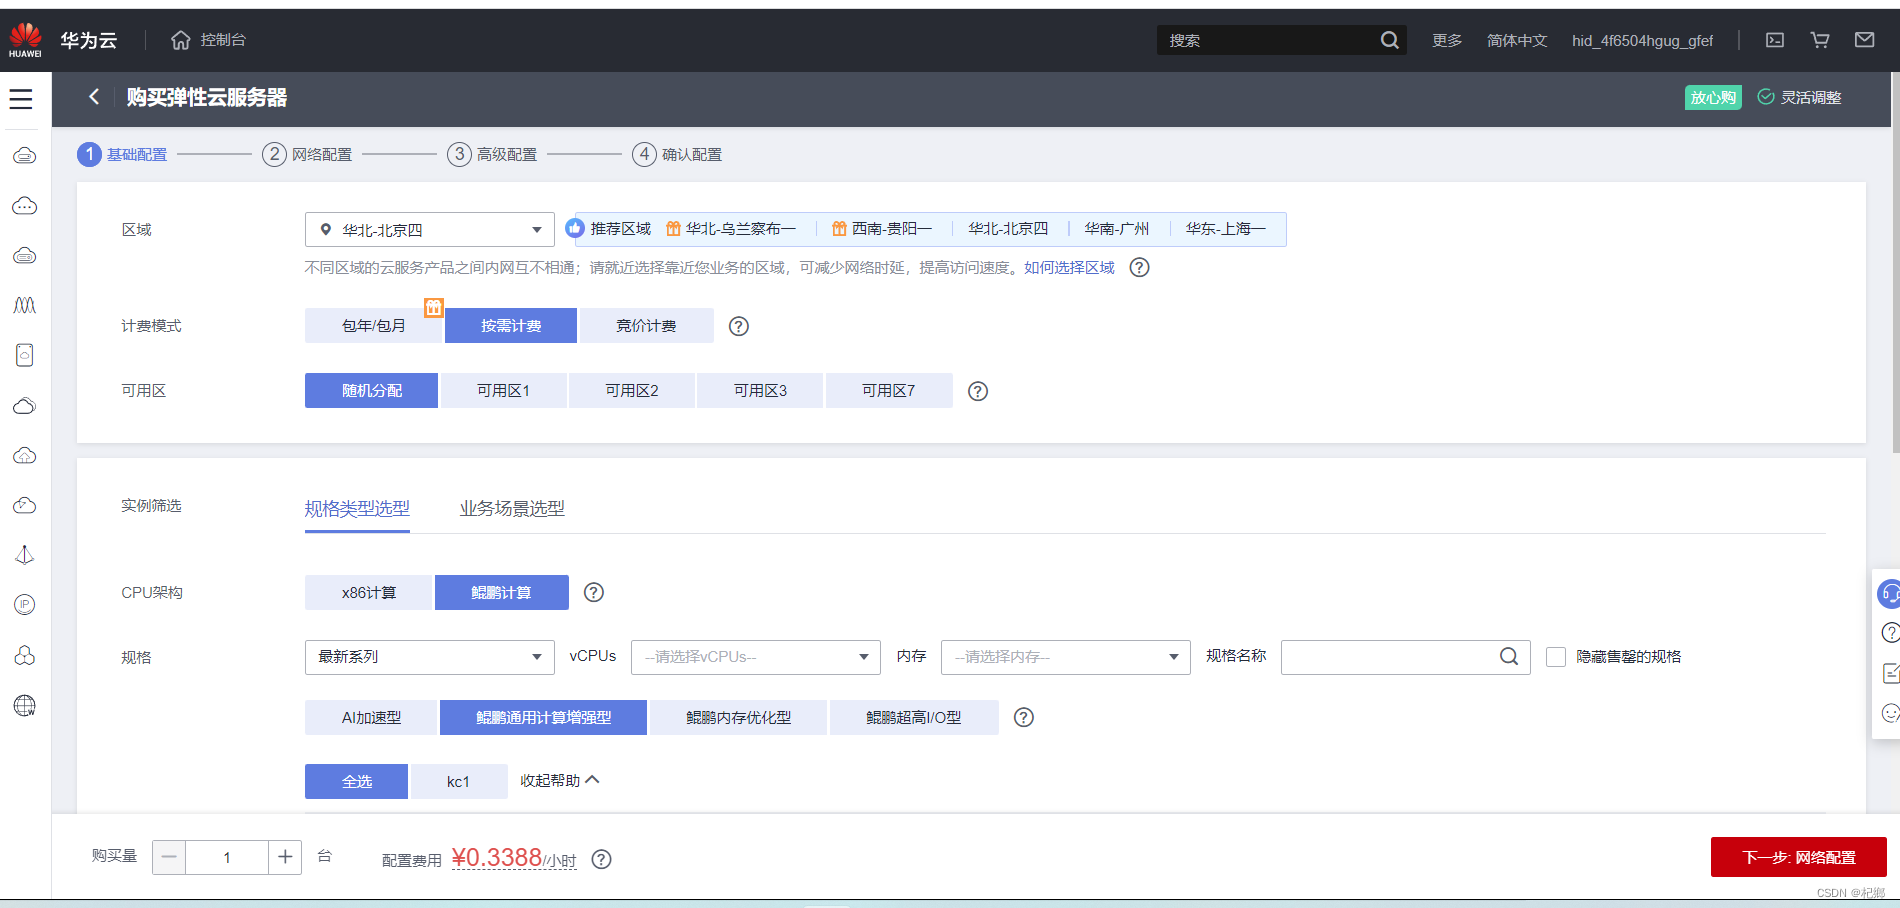The width and height of the screenshot is (1900, 908).
Task: Select 可用区2 option
Action: [x=632, y=391]
